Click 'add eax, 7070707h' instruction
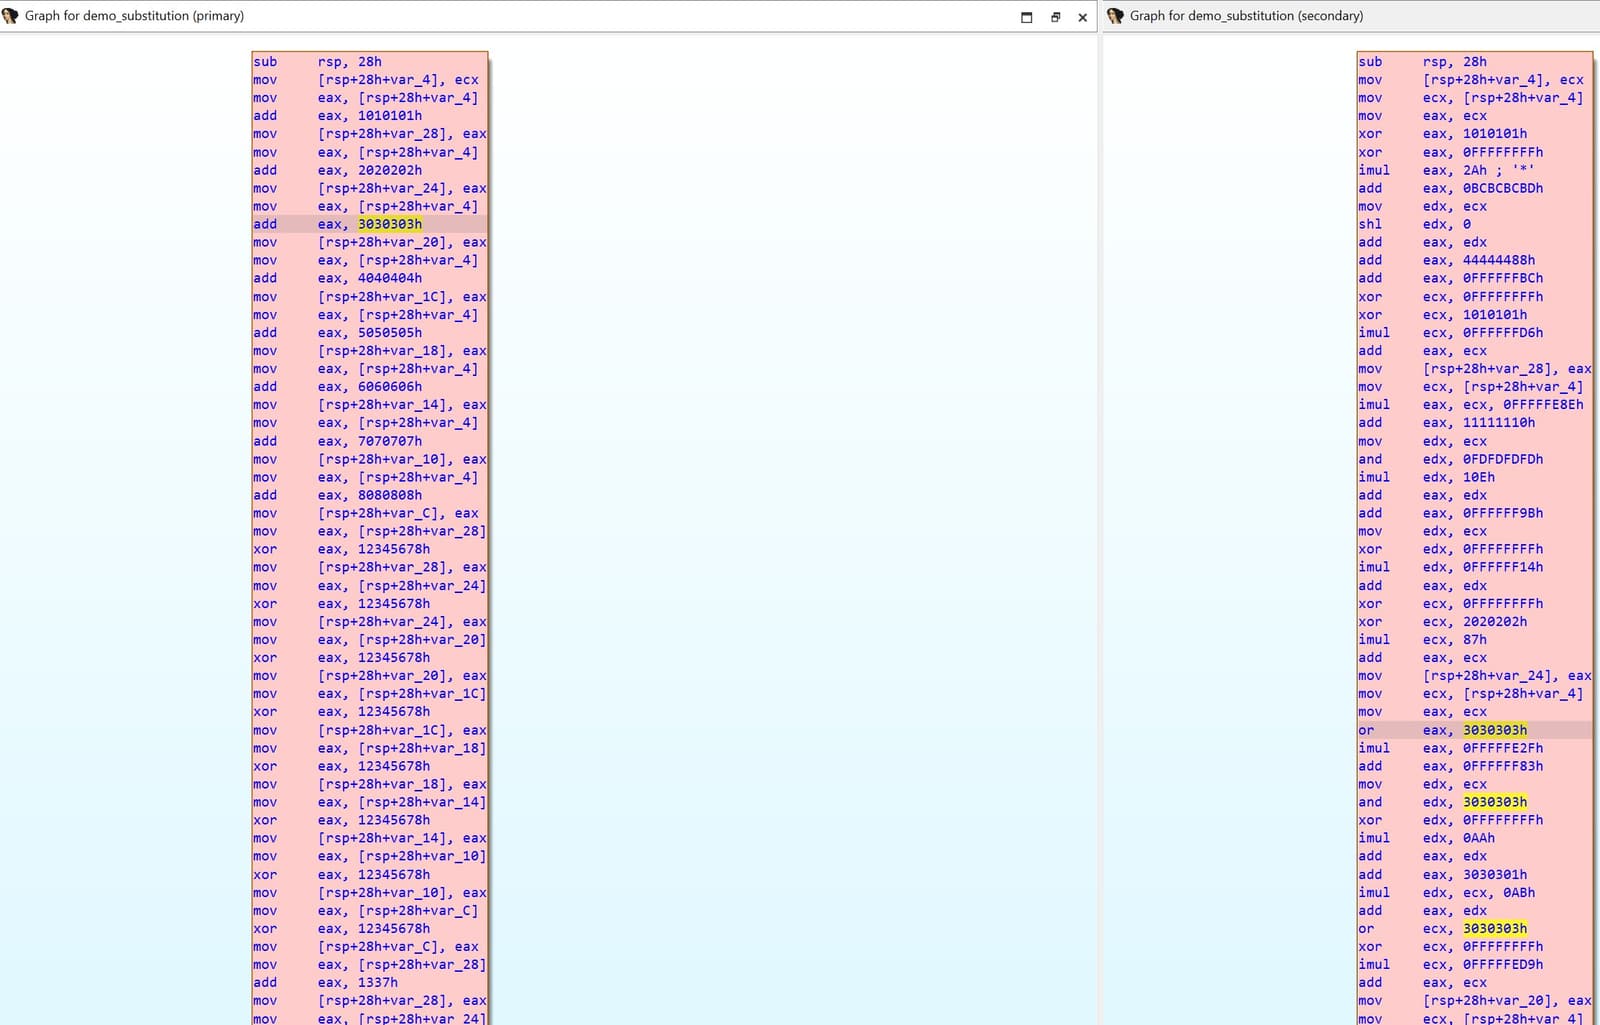The image size is (1600, 1025). [x=338, y=441]
